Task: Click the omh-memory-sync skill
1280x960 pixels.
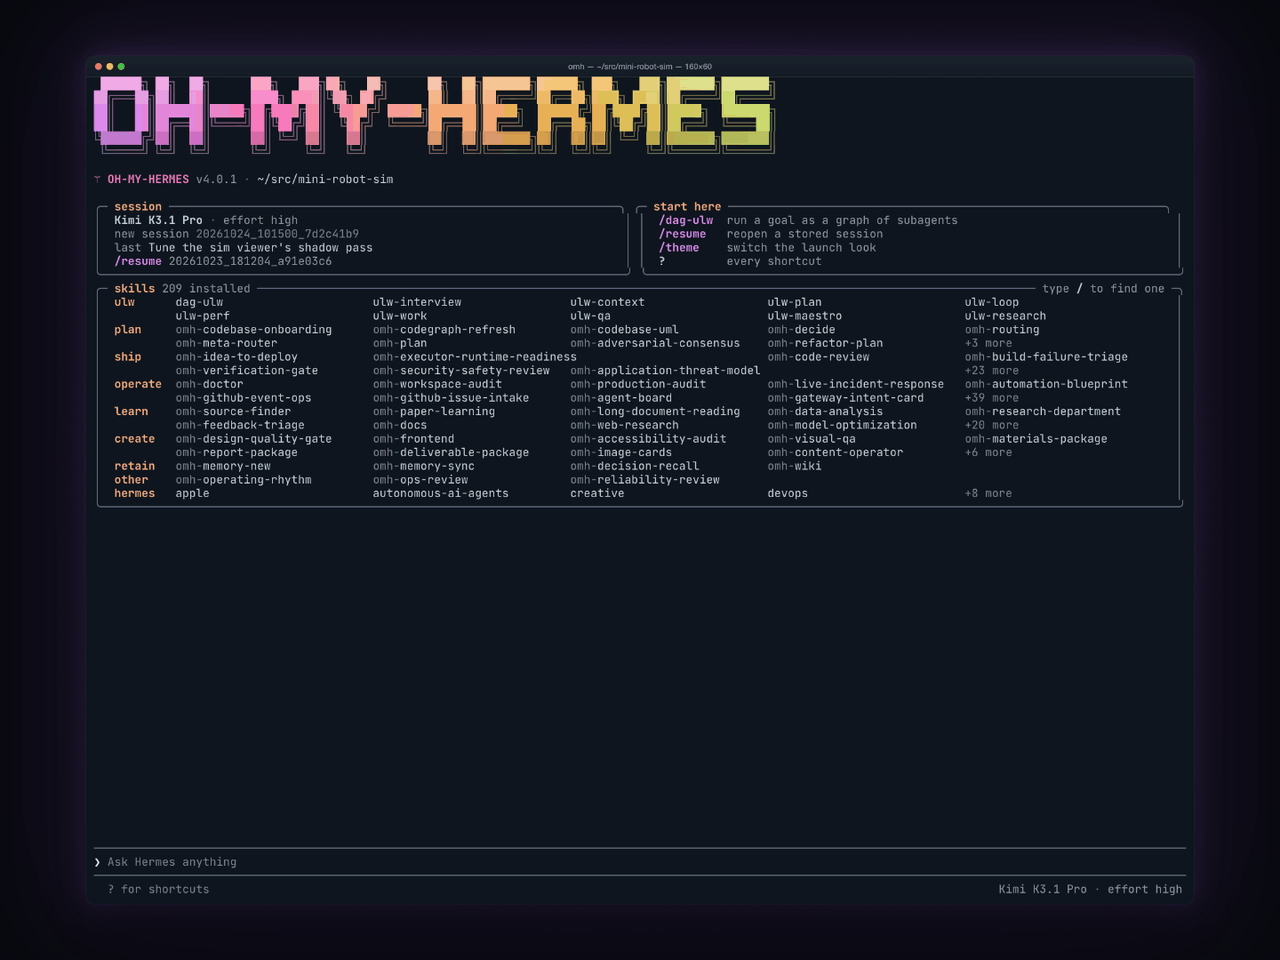Action: (x=423, y=466)
